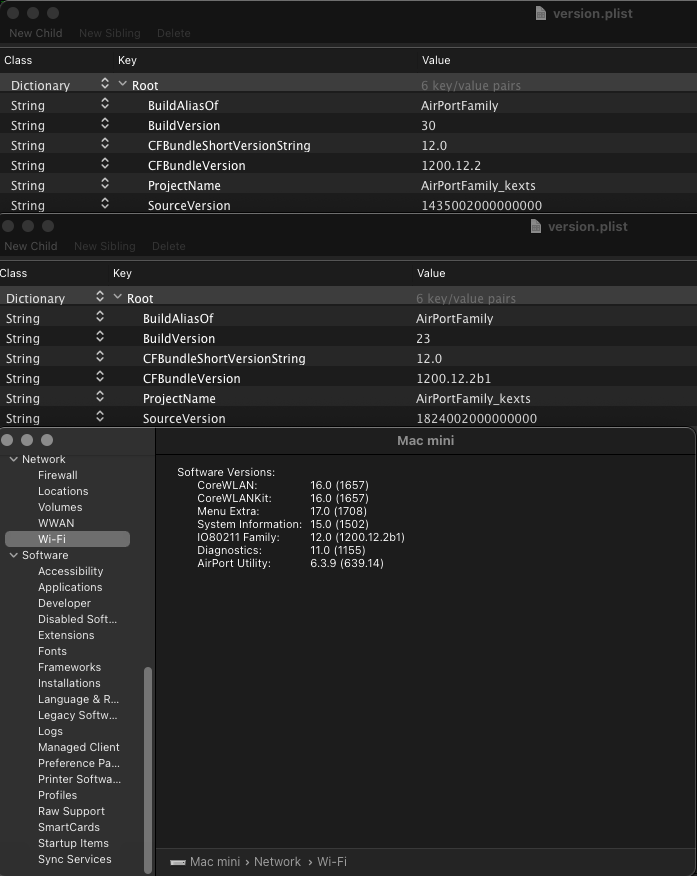Screen dimensions: 697x876
Task: Click Delete in the upper plist toolbar
Action: click(x=174, y=33)
